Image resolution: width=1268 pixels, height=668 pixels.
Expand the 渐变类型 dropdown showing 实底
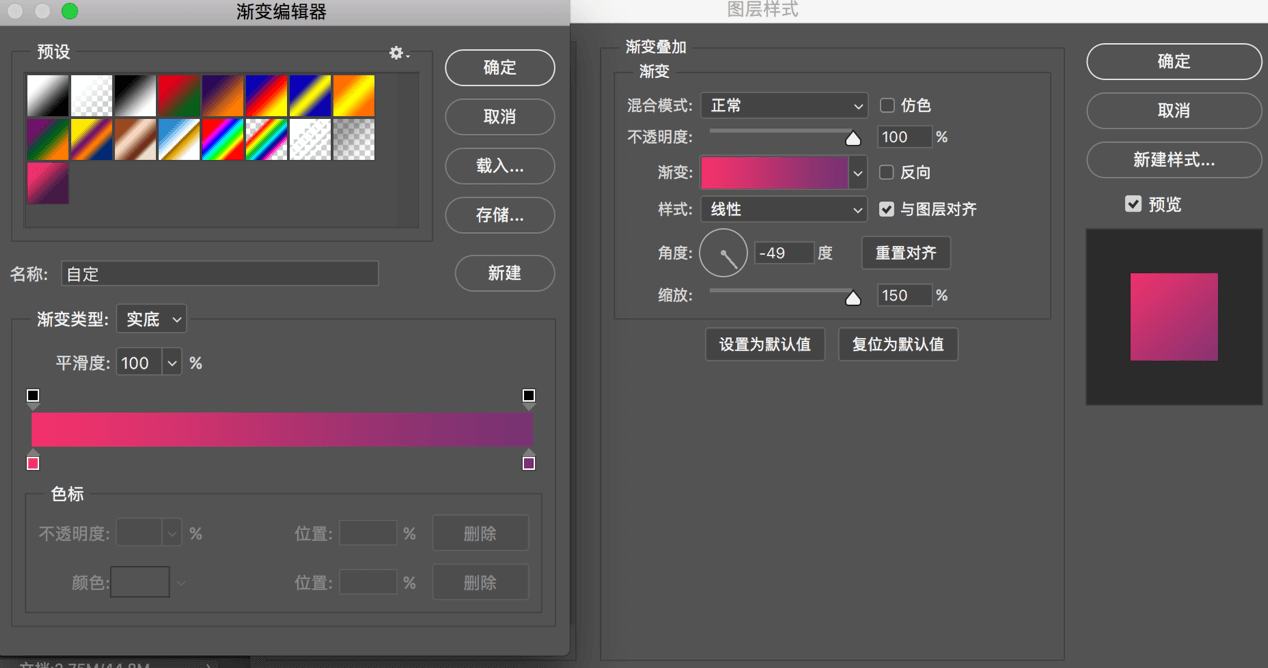(x=152, y=319)
